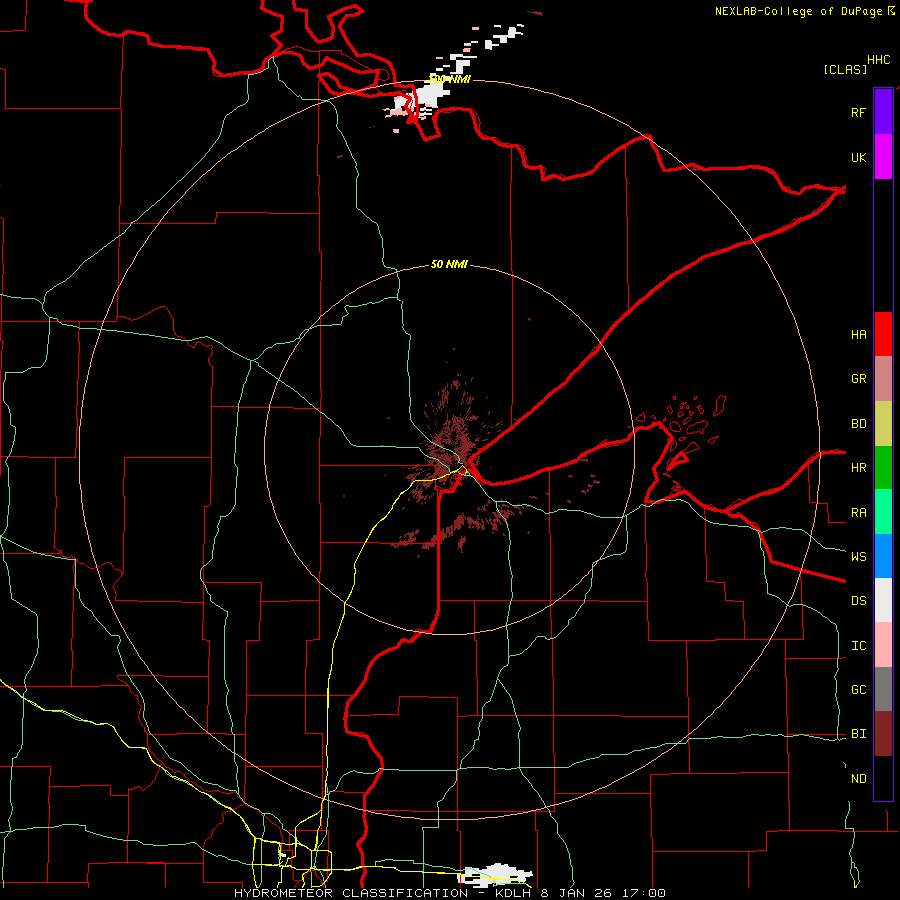
Task: Select the BD yellow legend block
Action: point(883,424)
